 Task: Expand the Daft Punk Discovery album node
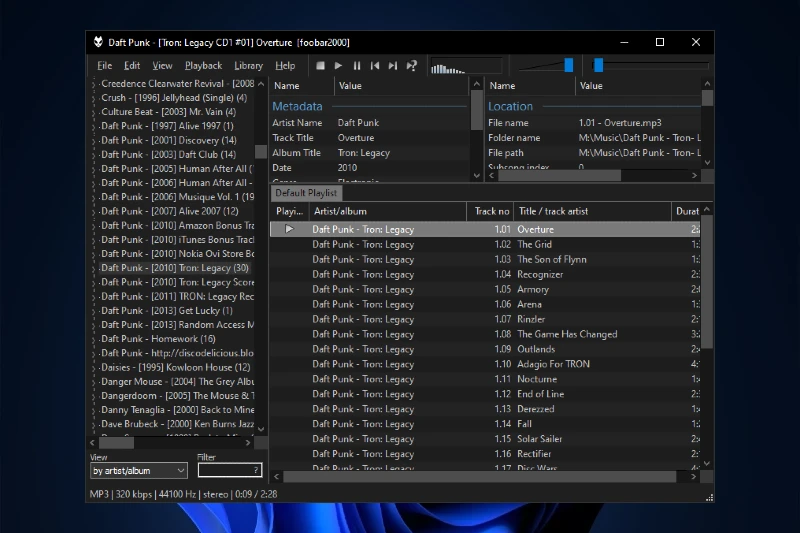tap(95, 141)
